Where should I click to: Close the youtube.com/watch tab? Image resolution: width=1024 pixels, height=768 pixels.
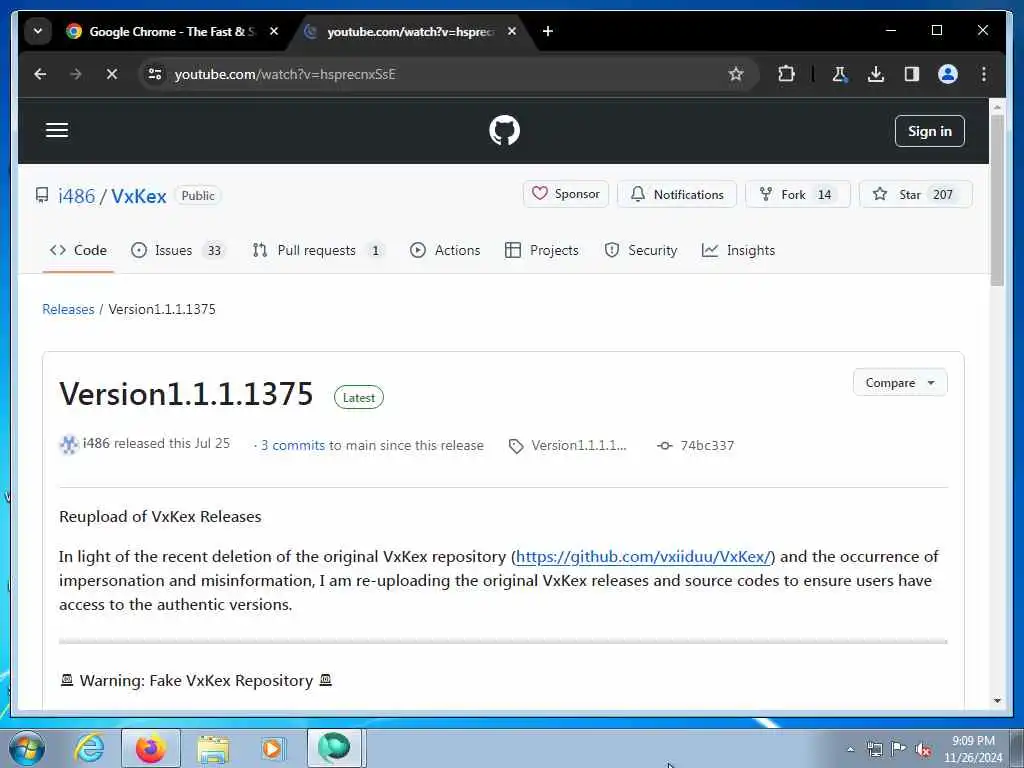[x=512, y=31]
